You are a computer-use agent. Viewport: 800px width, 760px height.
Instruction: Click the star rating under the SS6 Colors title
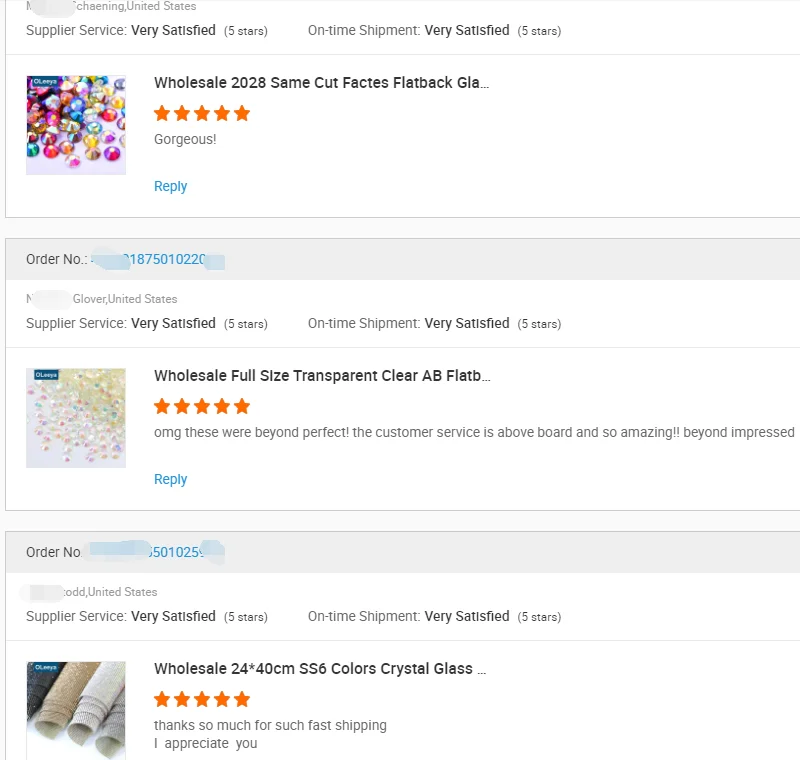(x=202, y=699)
